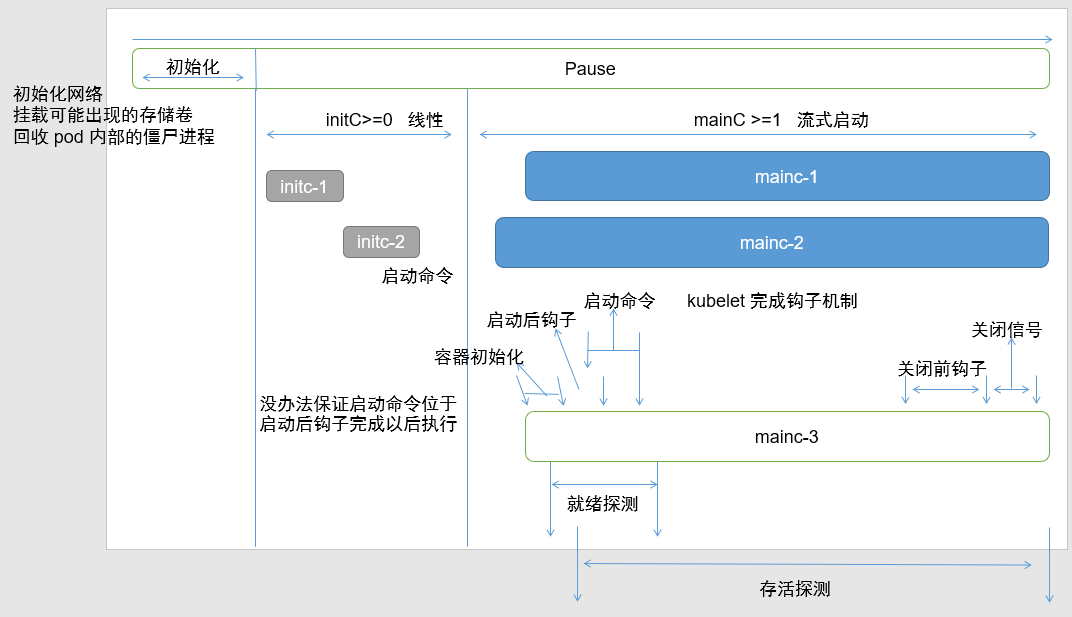Click the 启动后钩子 label

tap(531, 320)
